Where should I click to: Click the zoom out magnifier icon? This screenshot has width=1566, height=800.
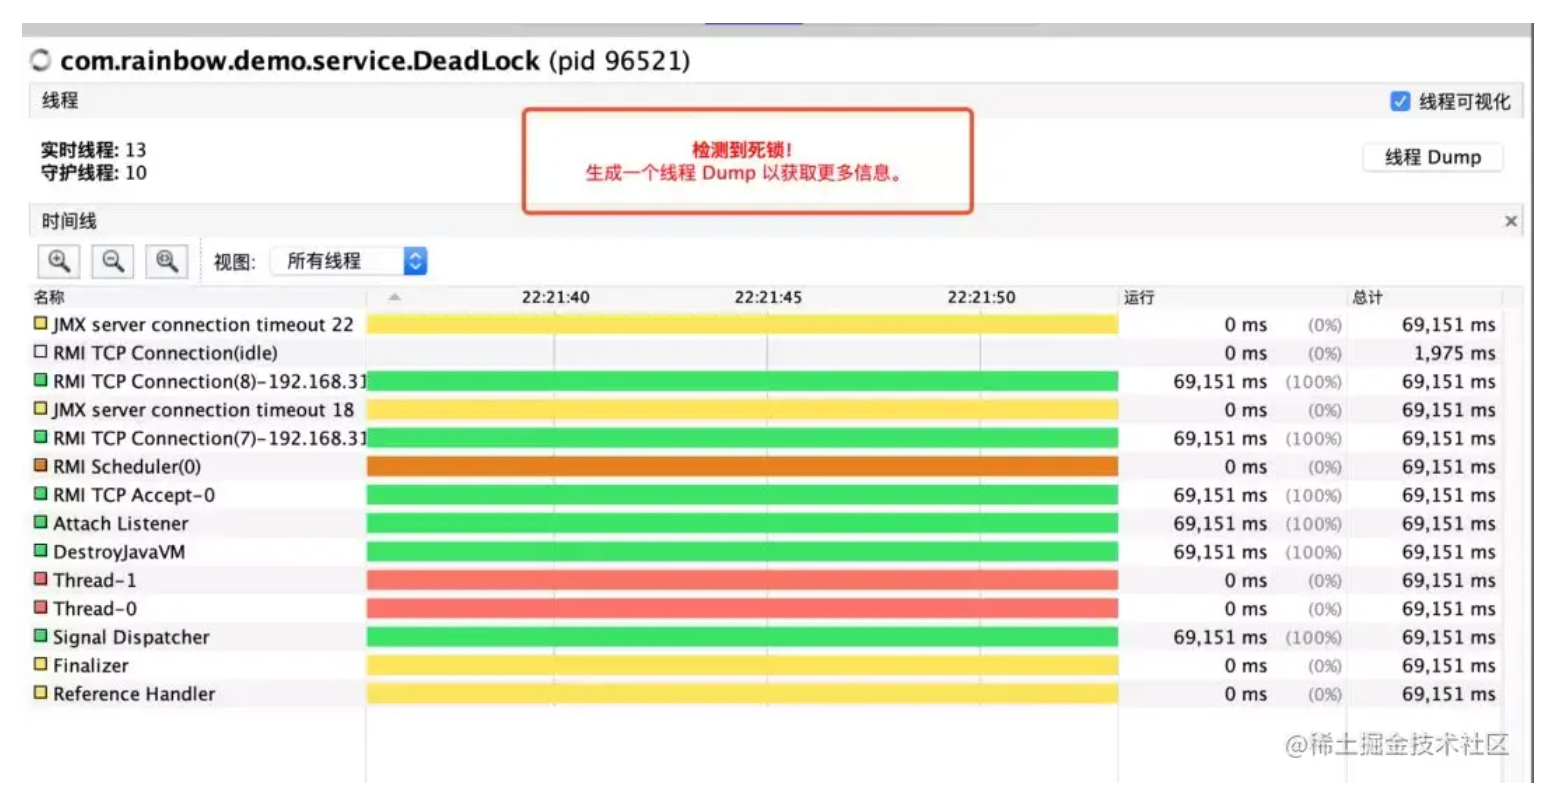click(x=113, y=262)
